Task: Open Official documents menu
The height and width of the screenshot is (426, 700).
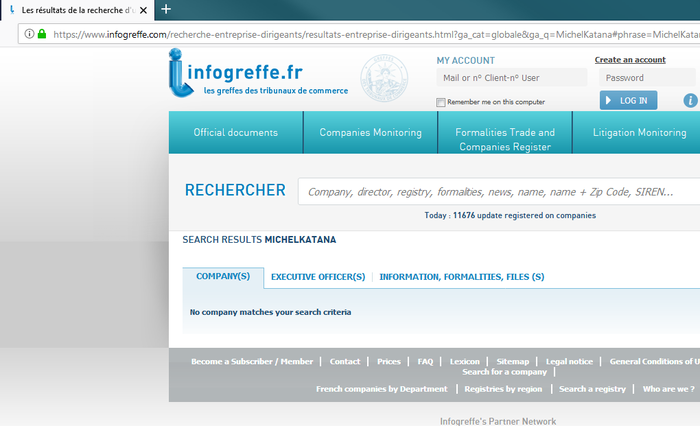Action: tap(236, 132)
